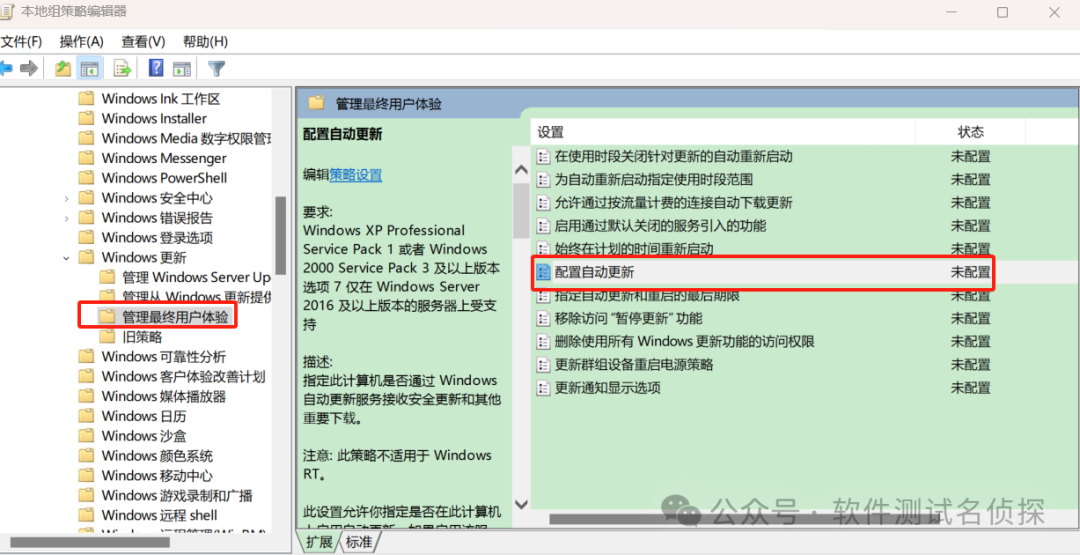Select Windows 客户体验改善计划 folder
The image size is (1080, 555).
(x=172, y=377)
